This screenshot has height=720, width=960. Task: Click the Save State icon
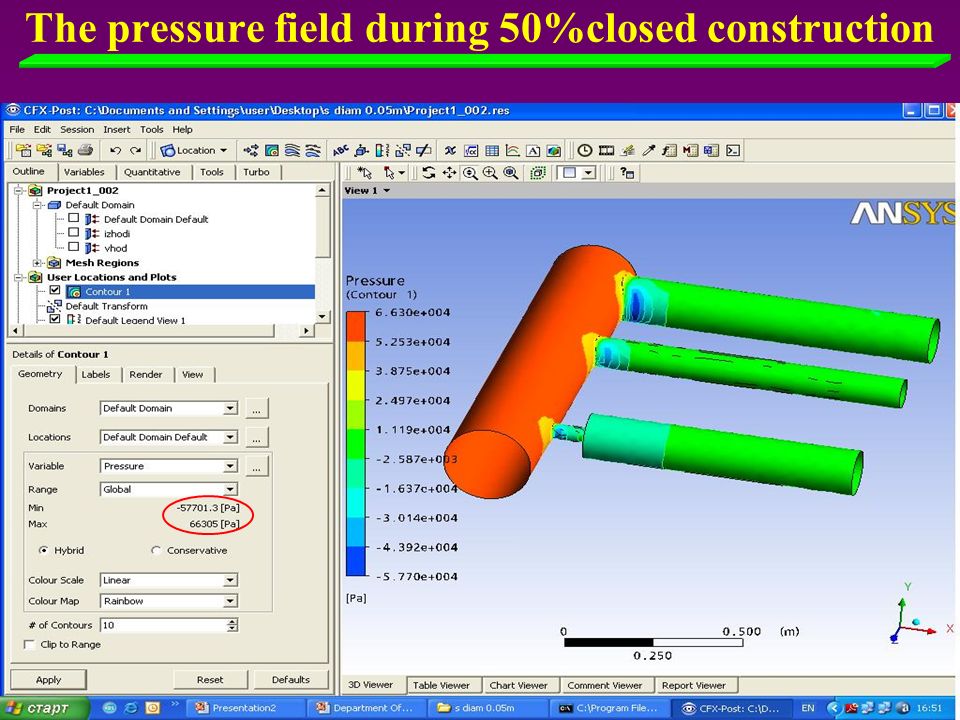coord(64,150)
